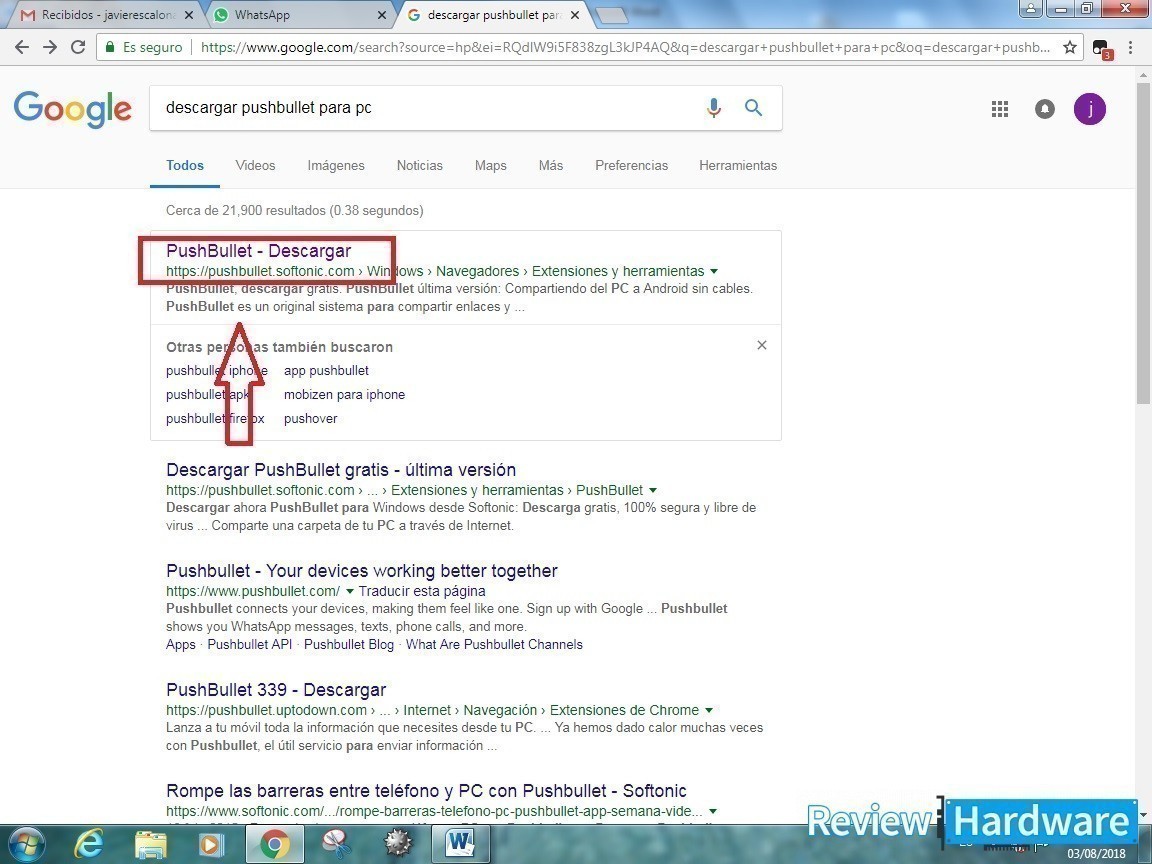Open the Chrome user profile button
The width and height of the screenshot is (1152, 864).
(x=1031, y=9)
